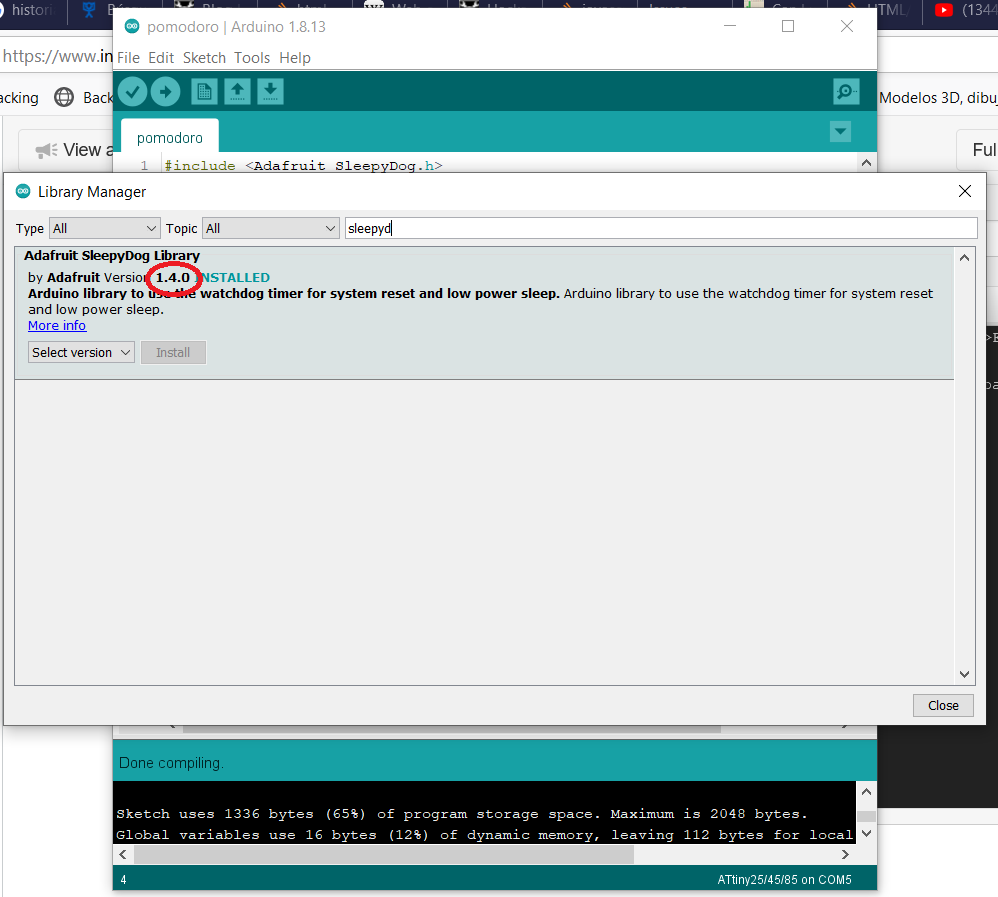This screenshot has width=998, height=897.
Task: Click the console horizontal scrollbar thumb
Action: [384, 854]
